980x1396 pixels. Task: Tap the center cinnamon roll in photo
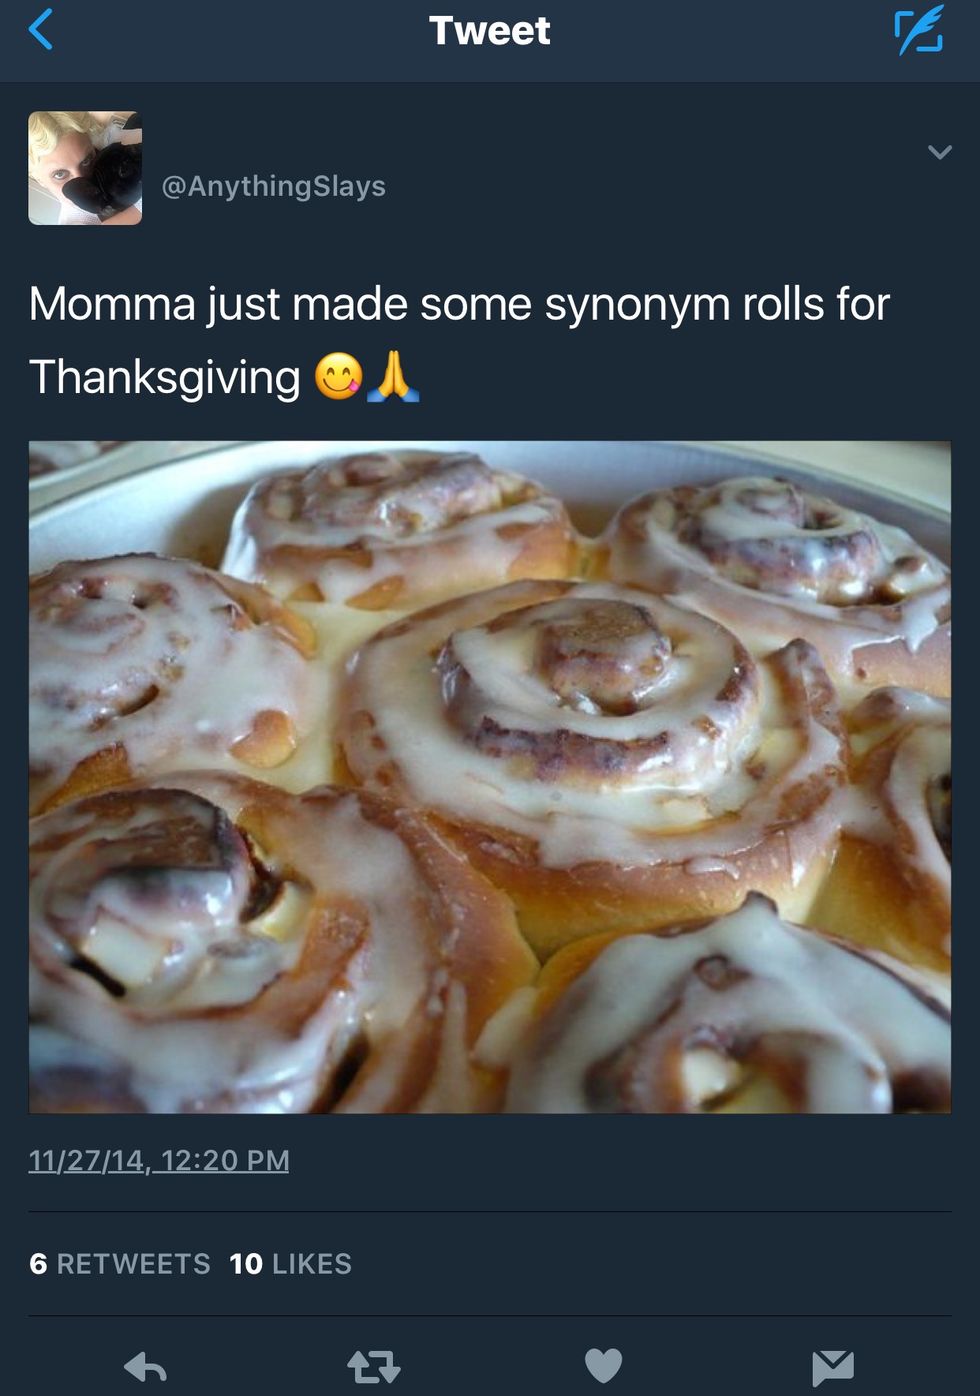coord(590,720)
